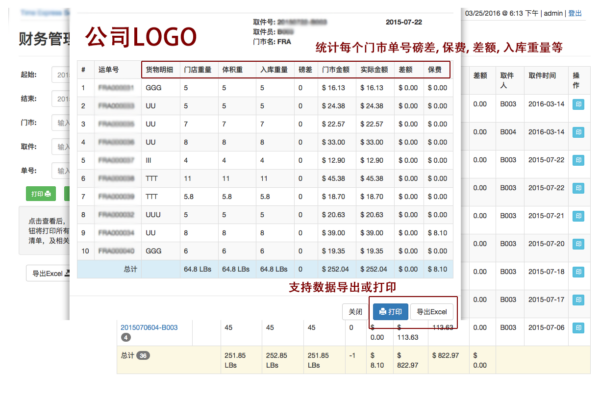Click the 门市 store input field
The image size is (600, 401).
(x=60, y=123)
